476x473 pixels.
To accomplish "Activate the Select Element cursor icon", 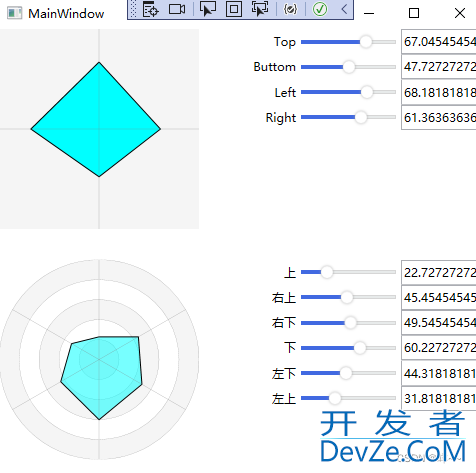I will (208, 9).
